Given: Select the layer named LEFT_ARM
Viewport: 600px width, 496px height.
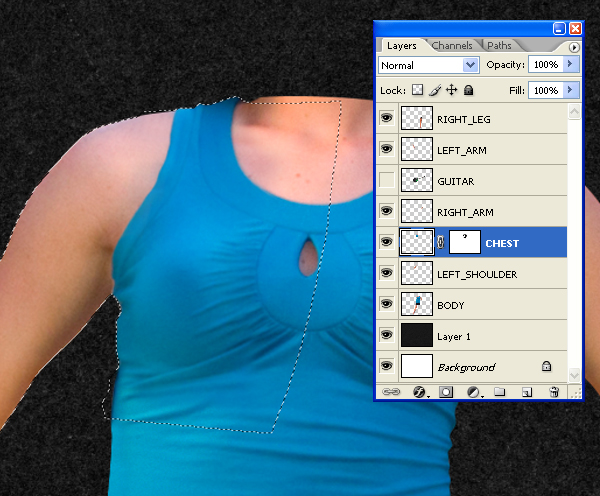Looking at the screenshot, I should click(x=461, y=150).
